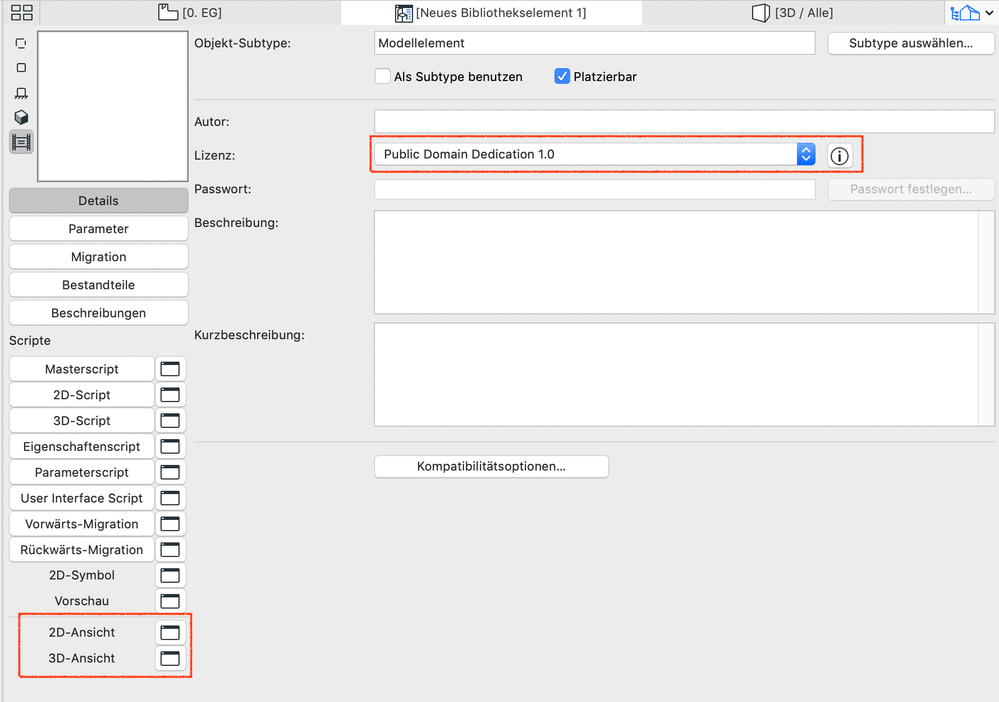999x702 pixels.
Task: Open the Masterscript editor
Action: click(x=82, y=369)
